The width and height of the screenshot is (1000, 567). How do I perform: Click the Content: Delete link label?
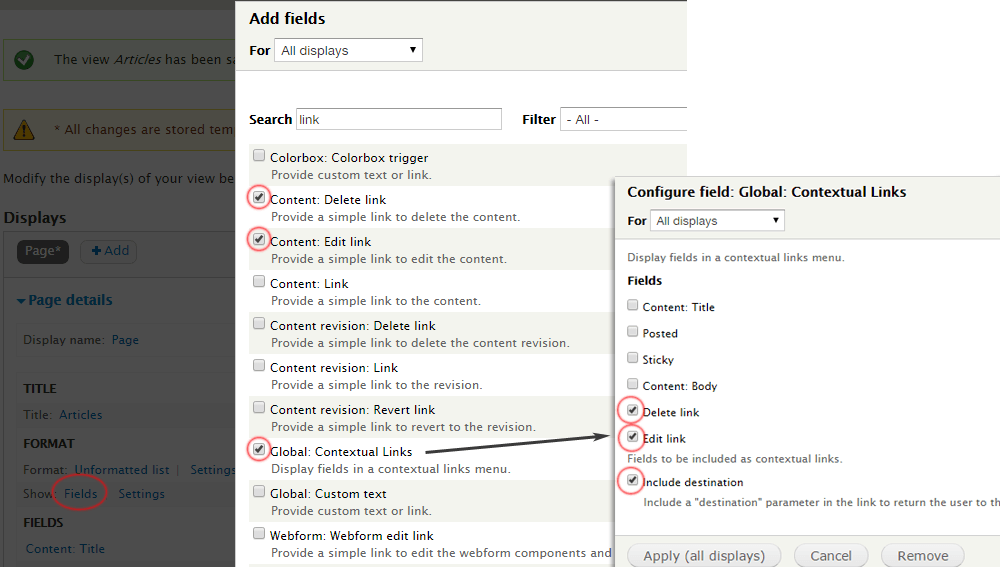pos(328,200)
